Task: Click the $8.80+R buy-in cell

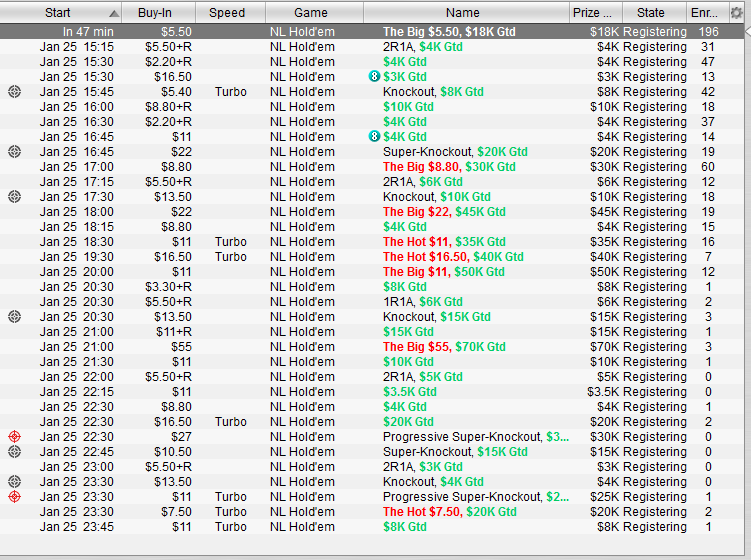Action: pos(168,107)
